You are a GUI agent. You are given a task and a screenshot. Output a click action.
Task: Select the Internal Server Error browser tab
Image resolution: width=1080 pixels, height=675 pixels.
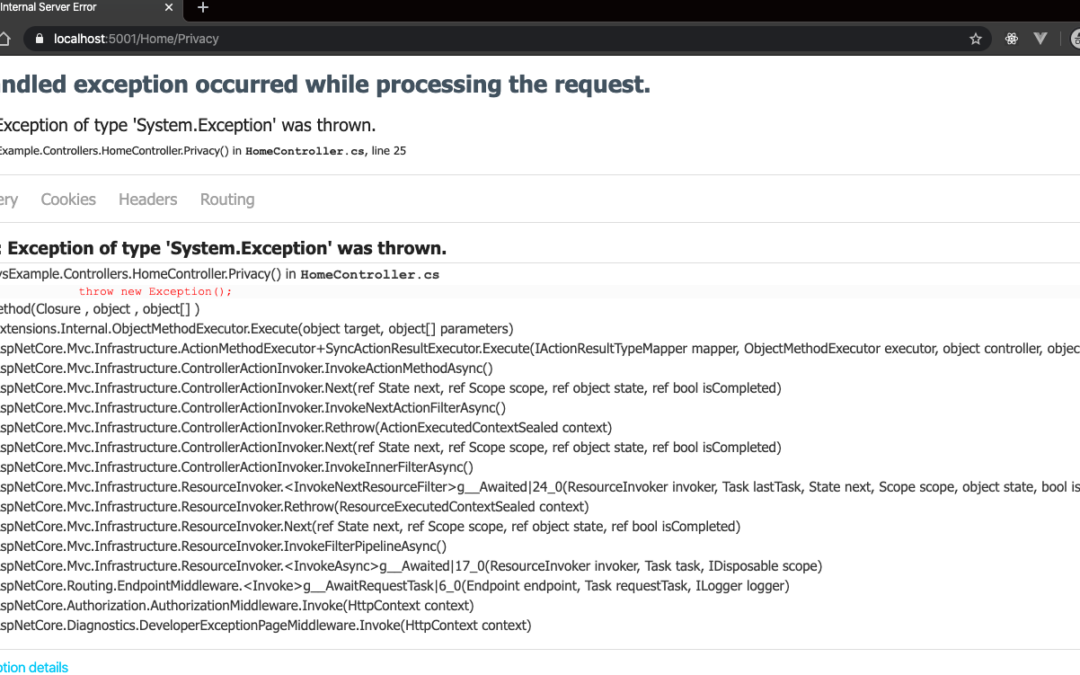click(60, 8)
